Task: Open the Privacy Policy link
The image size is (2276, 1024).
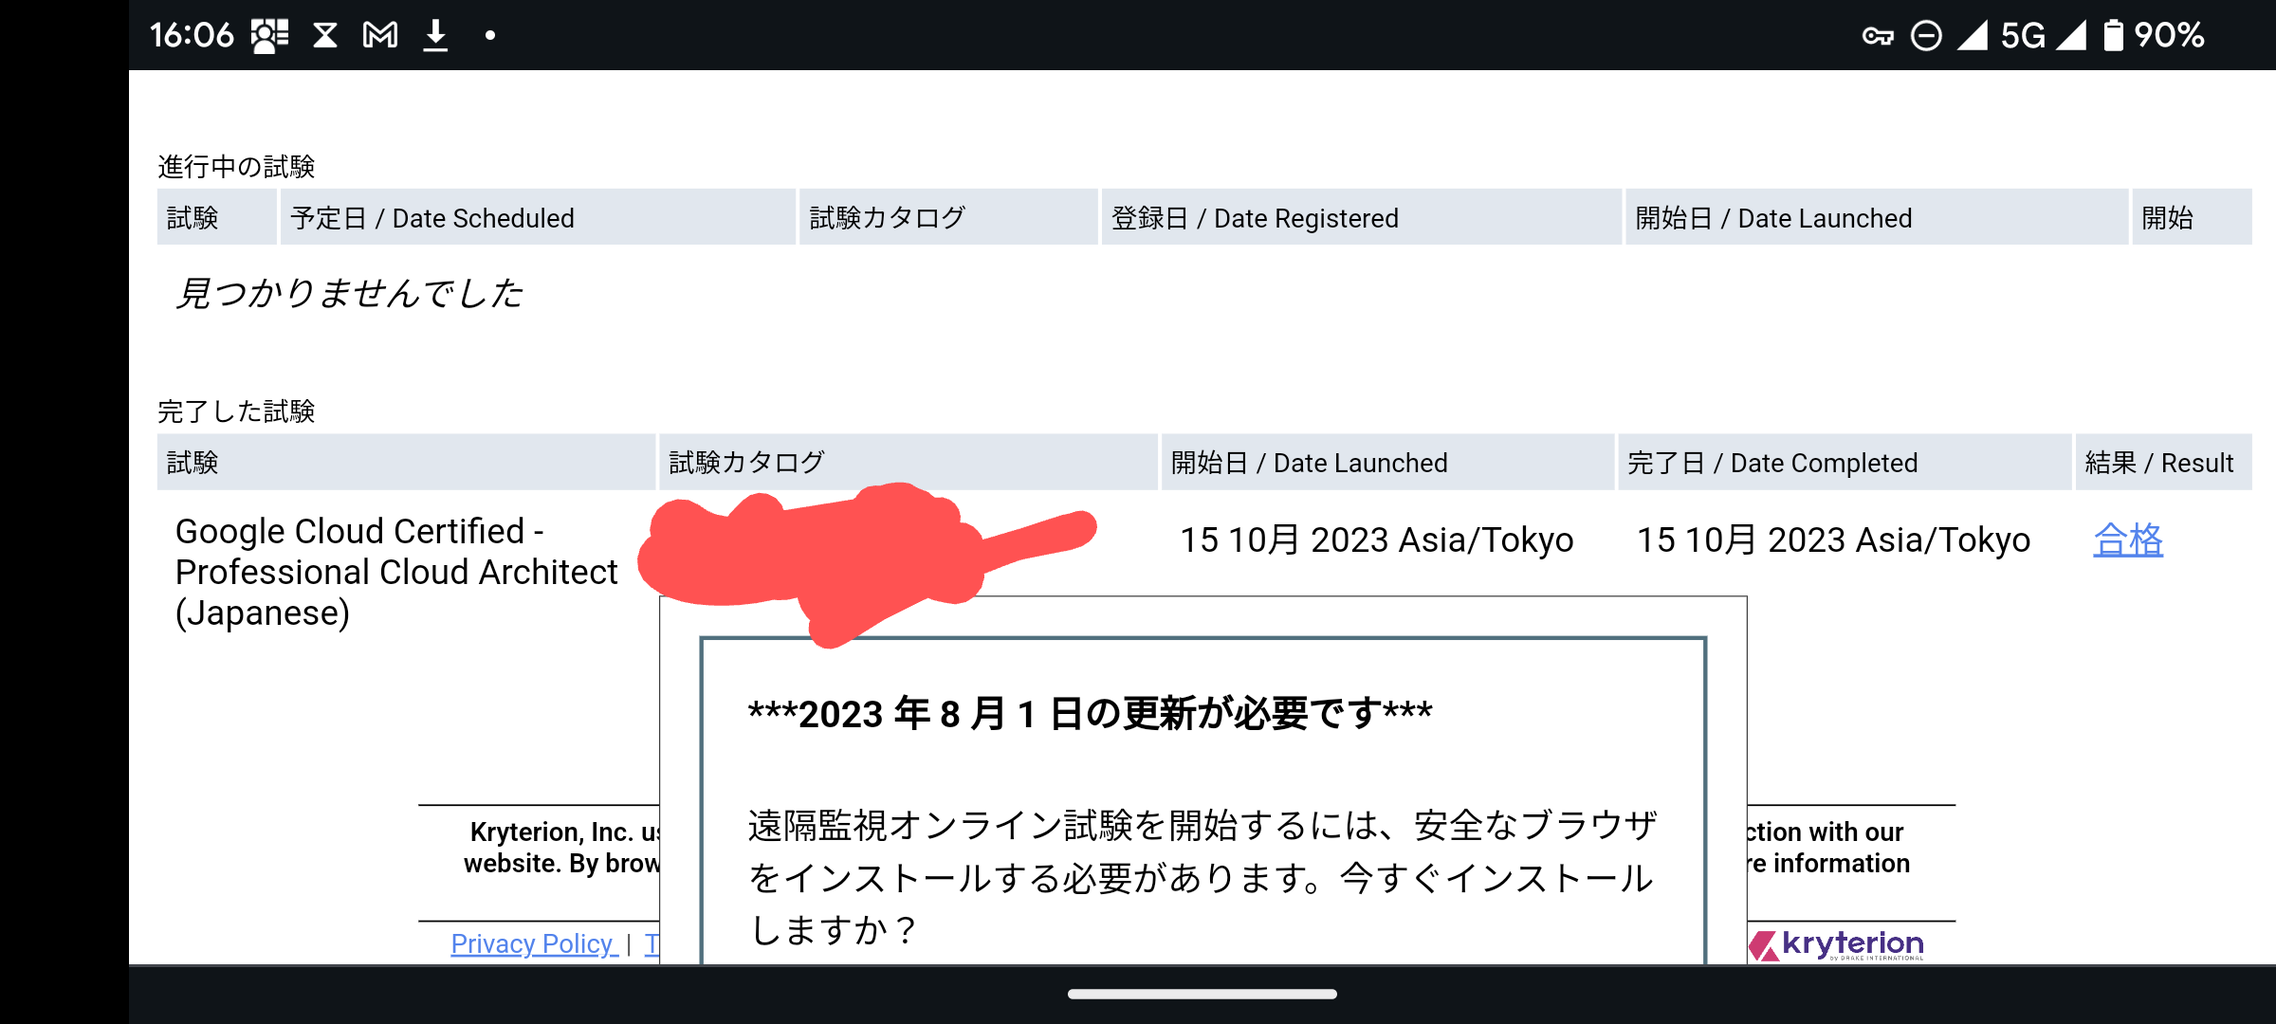Action: 534,943
